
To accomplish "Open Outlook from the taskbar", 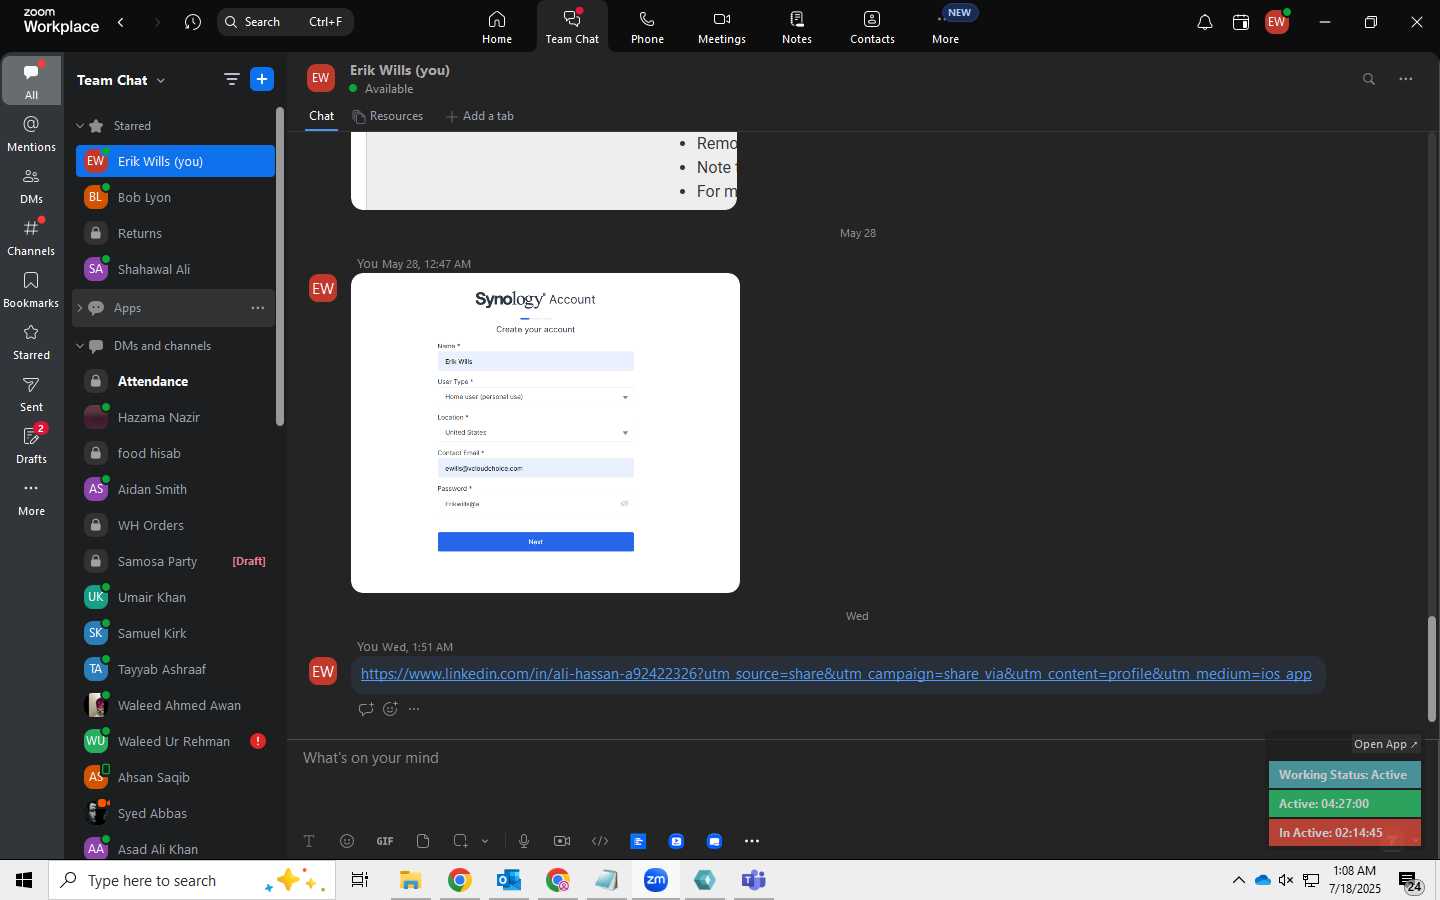I will (x=509, y=880).
